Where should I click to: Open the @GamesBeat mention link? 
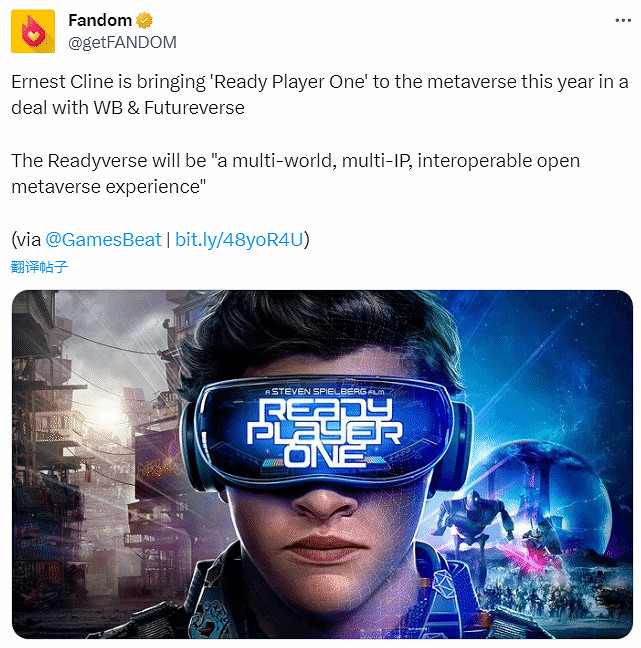tap(103, 240)
